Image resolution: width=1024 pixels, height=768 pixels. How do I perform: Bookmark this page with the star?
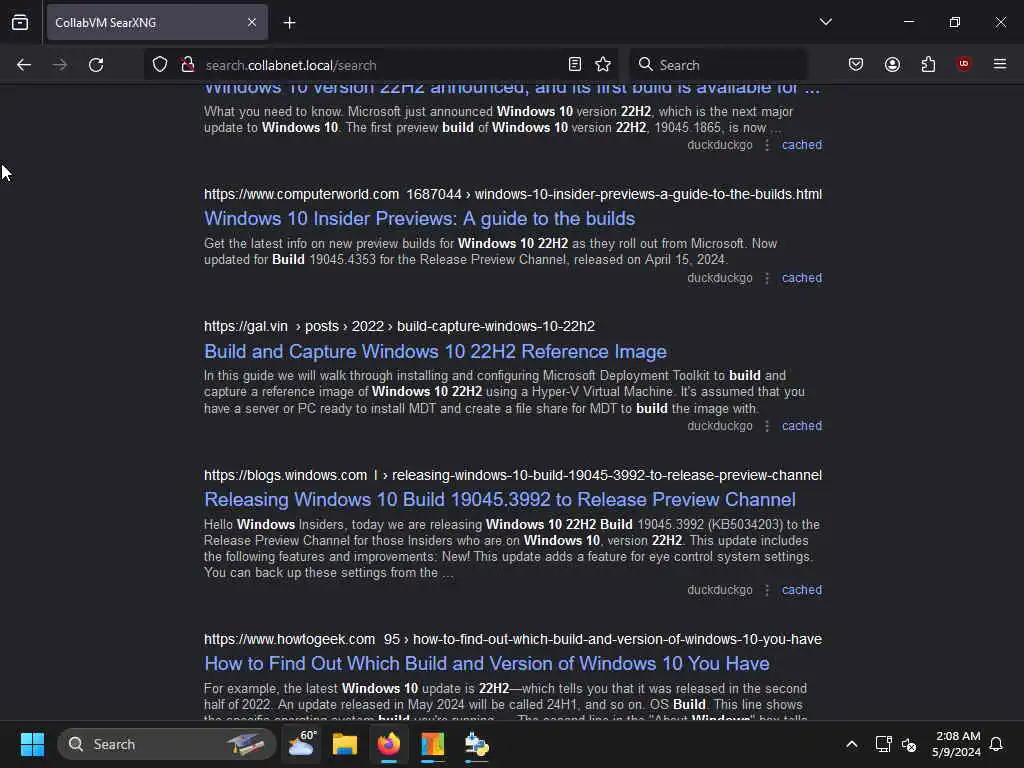pos(603,64)
